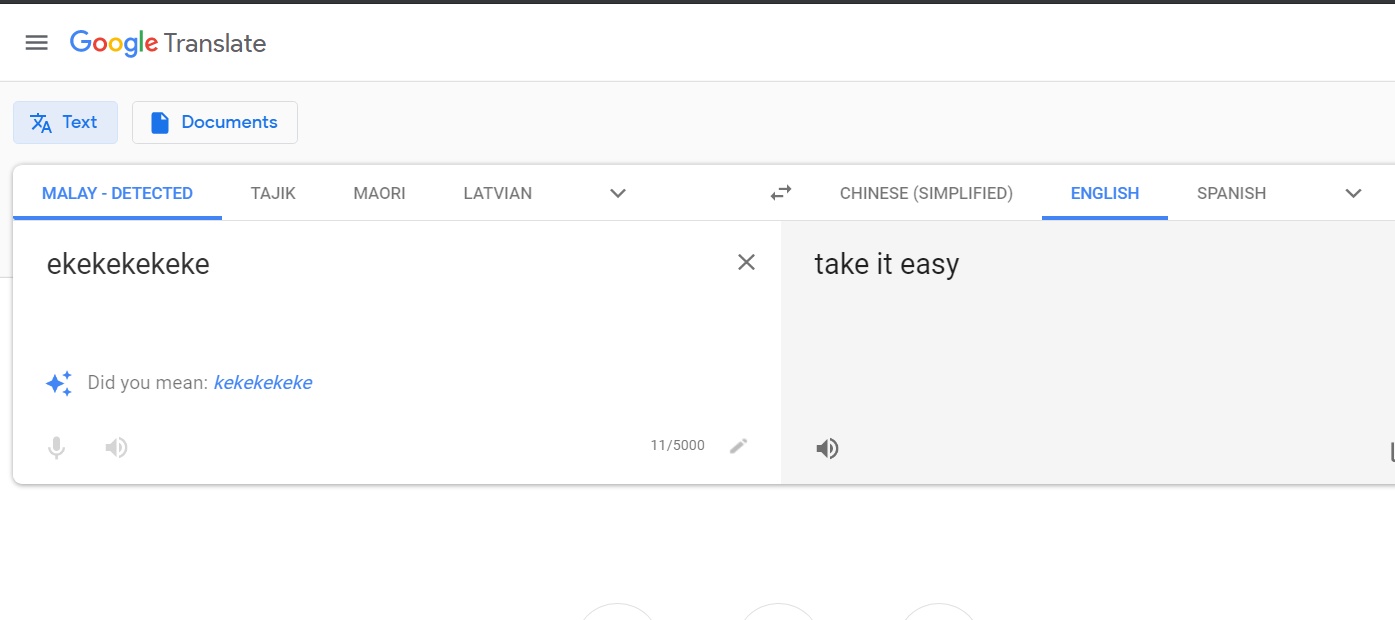Screen dimensions: 1395x620
Task: Expand more target languages chevron
Action: (x=1353, y=193)
